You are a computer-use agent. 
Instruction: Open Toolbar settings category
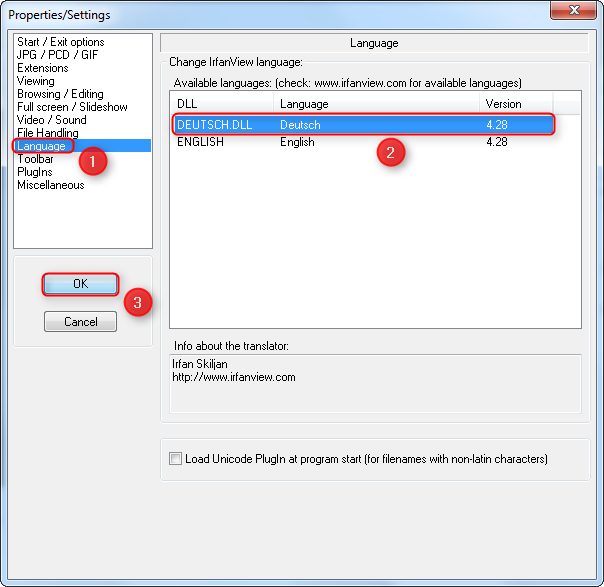coord(35,159)
